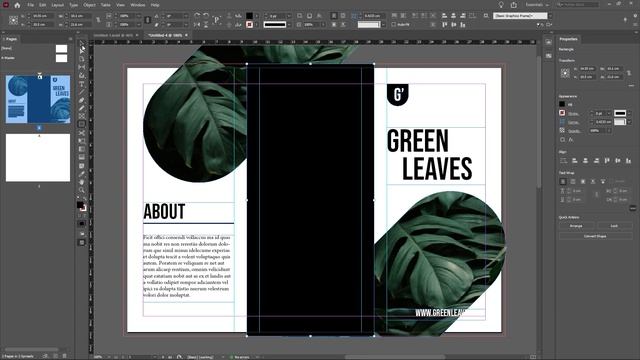Select the Type tool

pyautogui.click(x=82, y=84)
